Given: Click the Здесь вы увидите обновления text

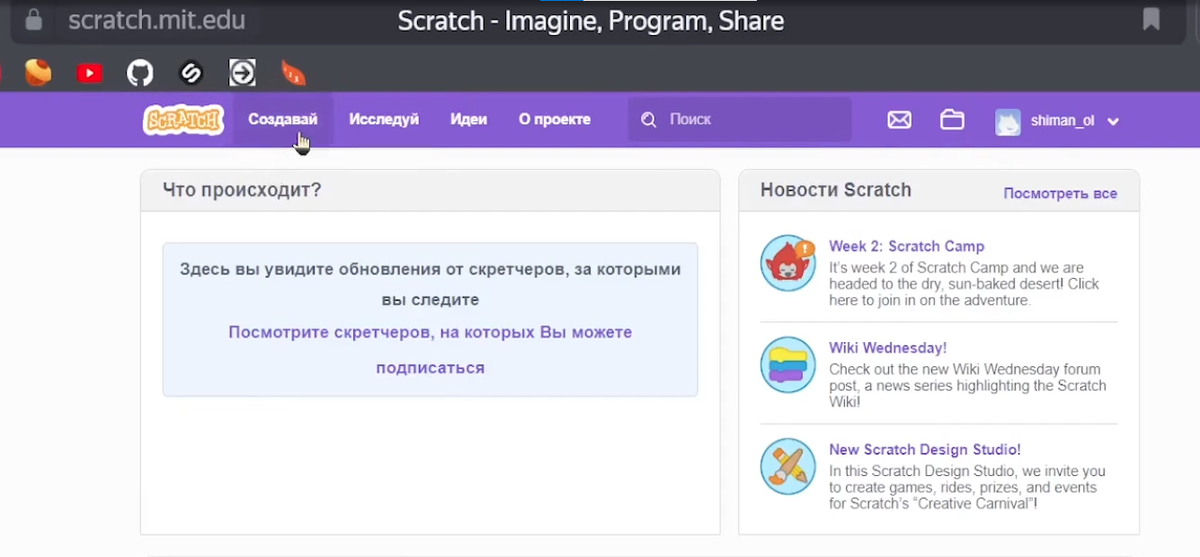Looking at the screenshot, I should (430, 284).
